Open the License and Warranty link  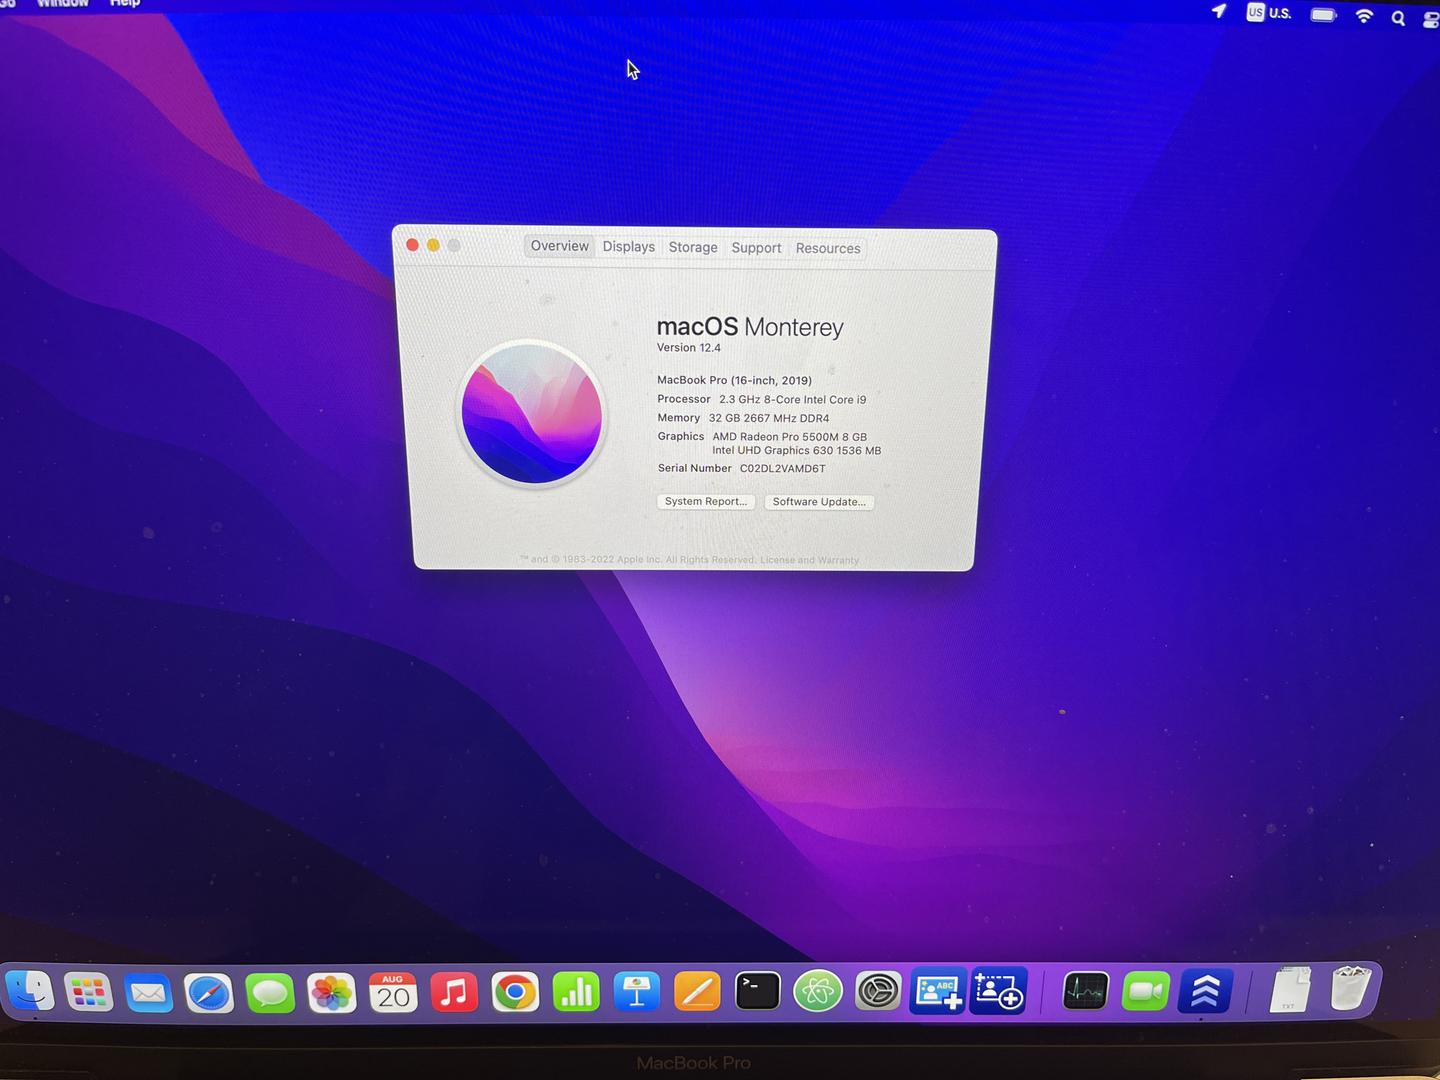coord(809,560)
